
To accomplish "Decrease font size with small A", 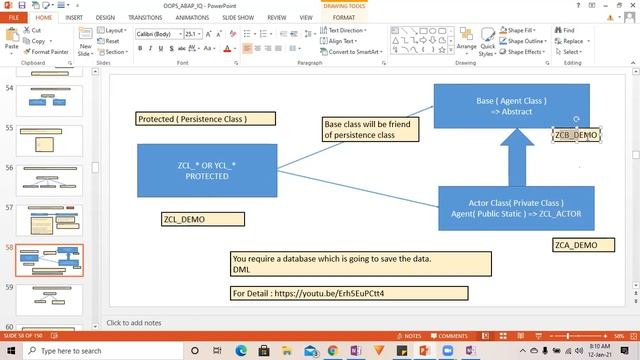I will tap(219, 34).
